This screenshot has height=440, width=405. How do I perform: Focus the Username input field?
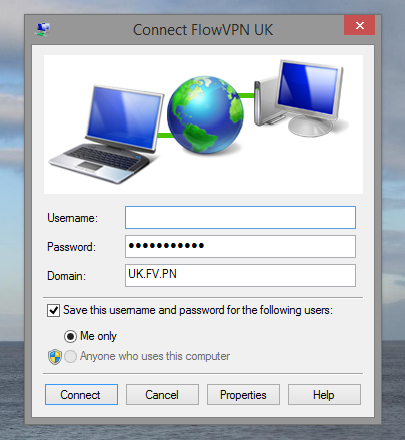[240, 218]
